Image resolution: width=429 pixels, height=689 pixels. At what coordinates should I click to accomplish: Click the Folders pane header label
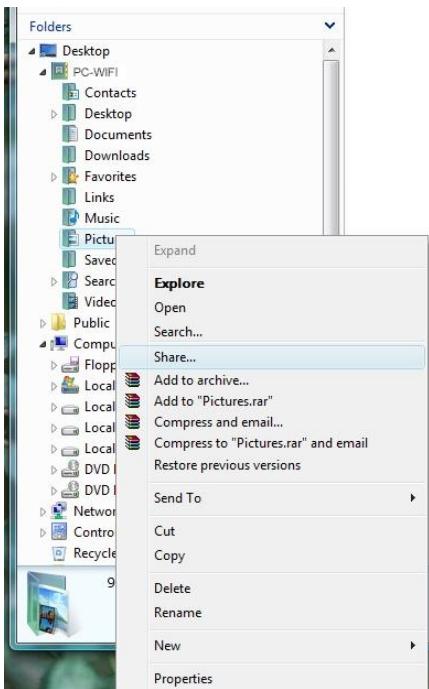(x=51, y=26)
